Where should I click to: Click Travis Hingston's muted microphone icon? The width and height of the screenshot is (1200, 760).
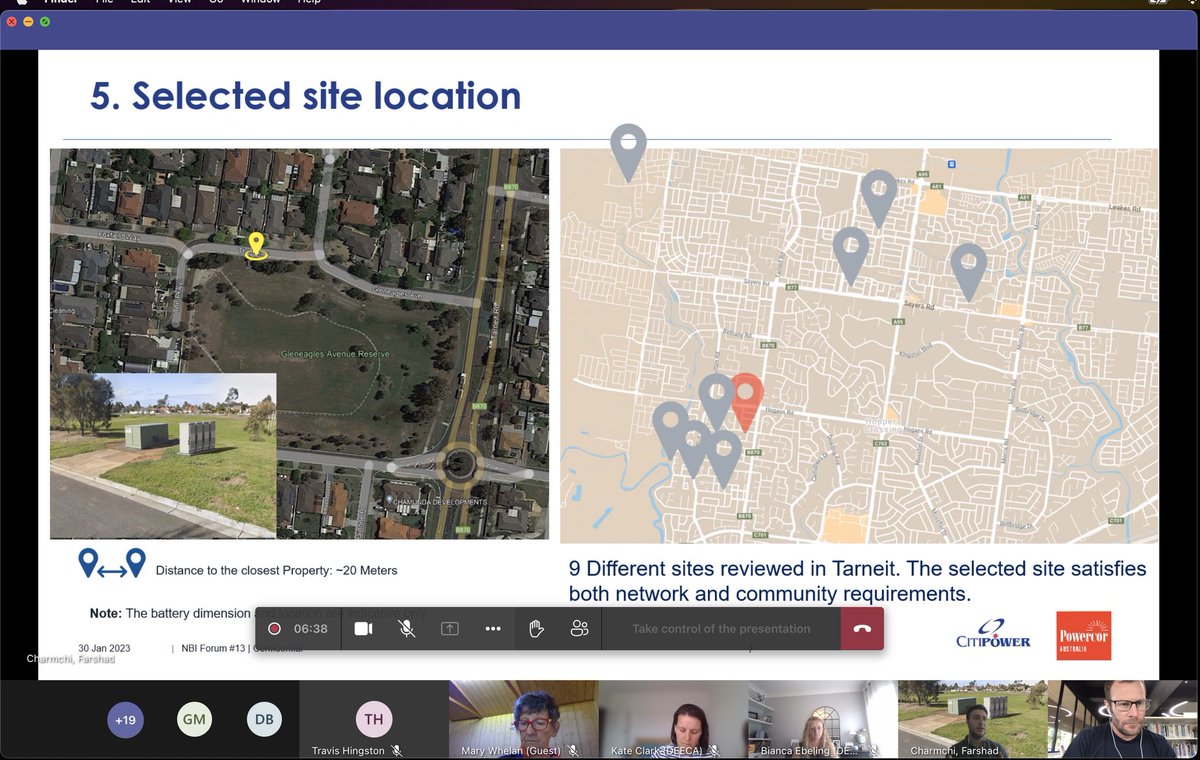(396, 750)
